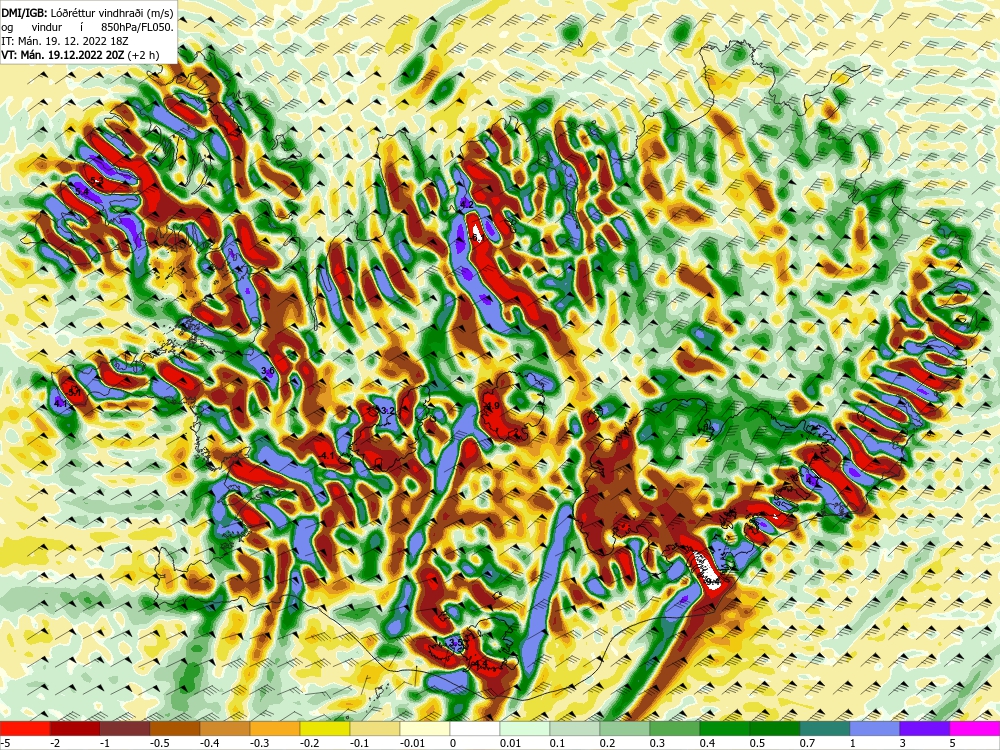This screenshot has height=750, width=1000.
Task: Pick the magenta swatch right of 5
Action: (975, 728)
